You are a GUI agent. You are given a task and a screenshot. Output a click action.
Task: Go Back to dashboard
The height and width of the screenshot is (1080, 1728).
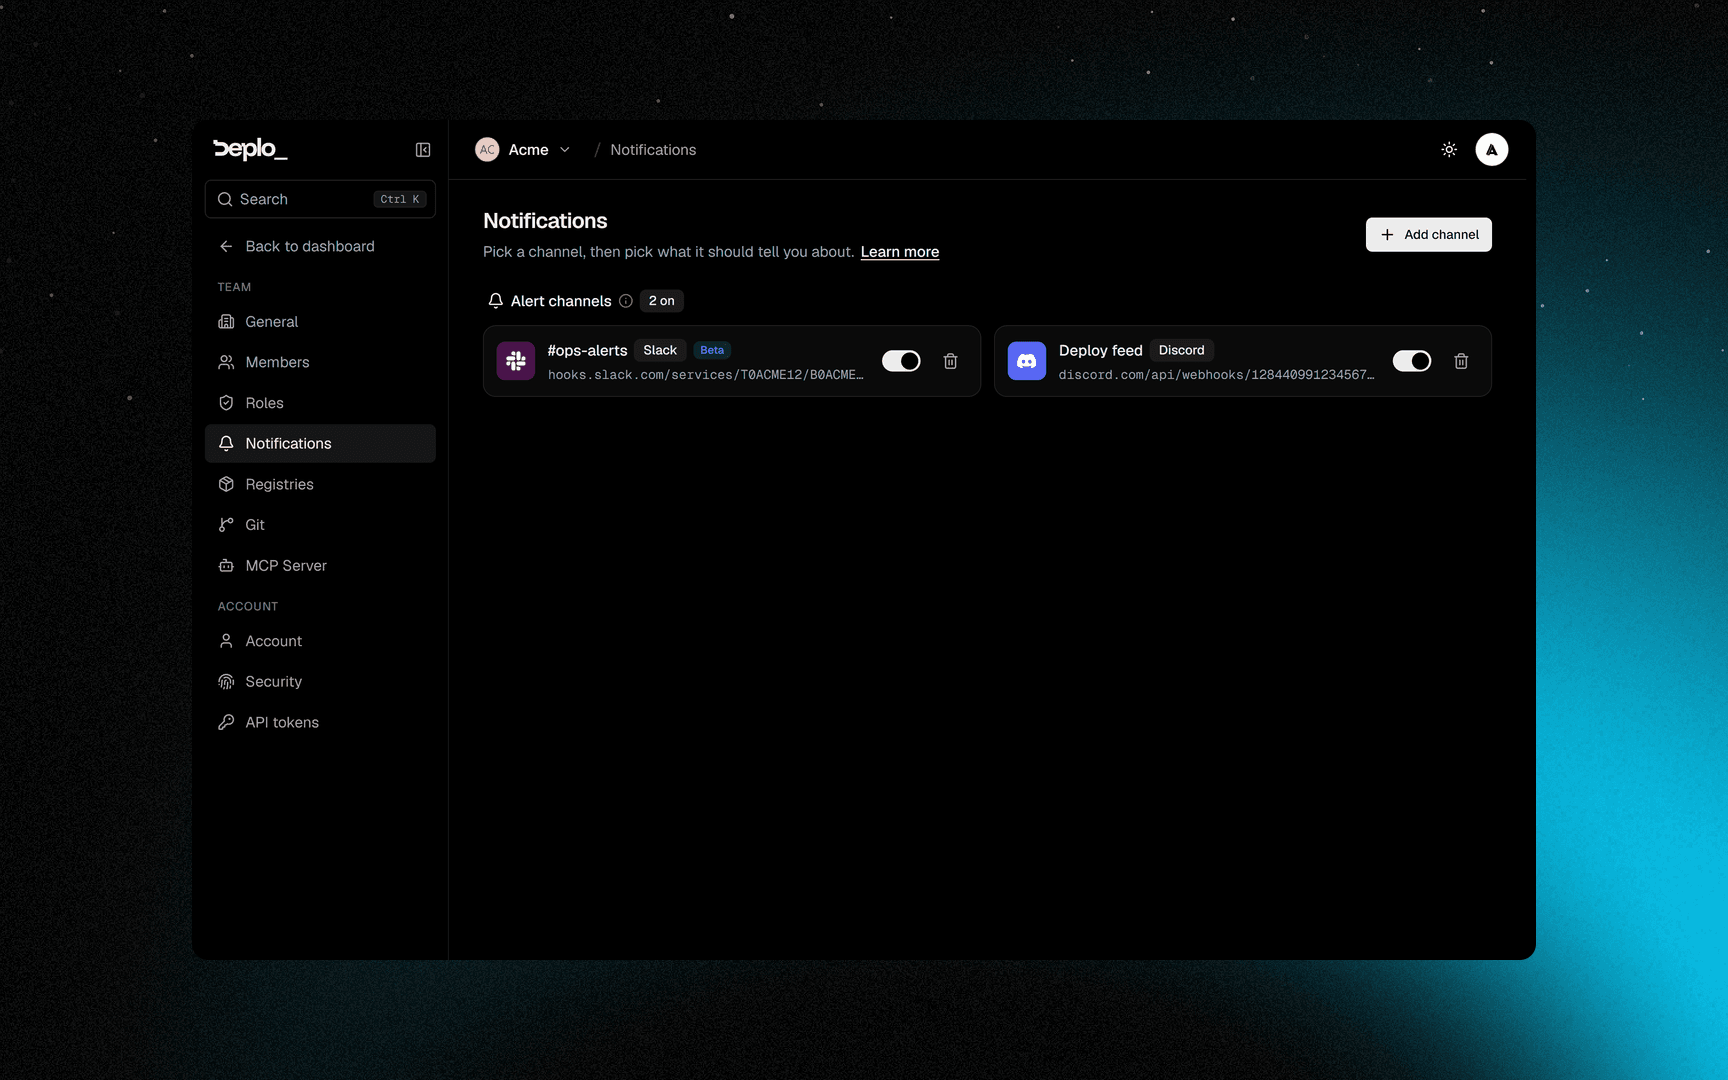(320, 246)
